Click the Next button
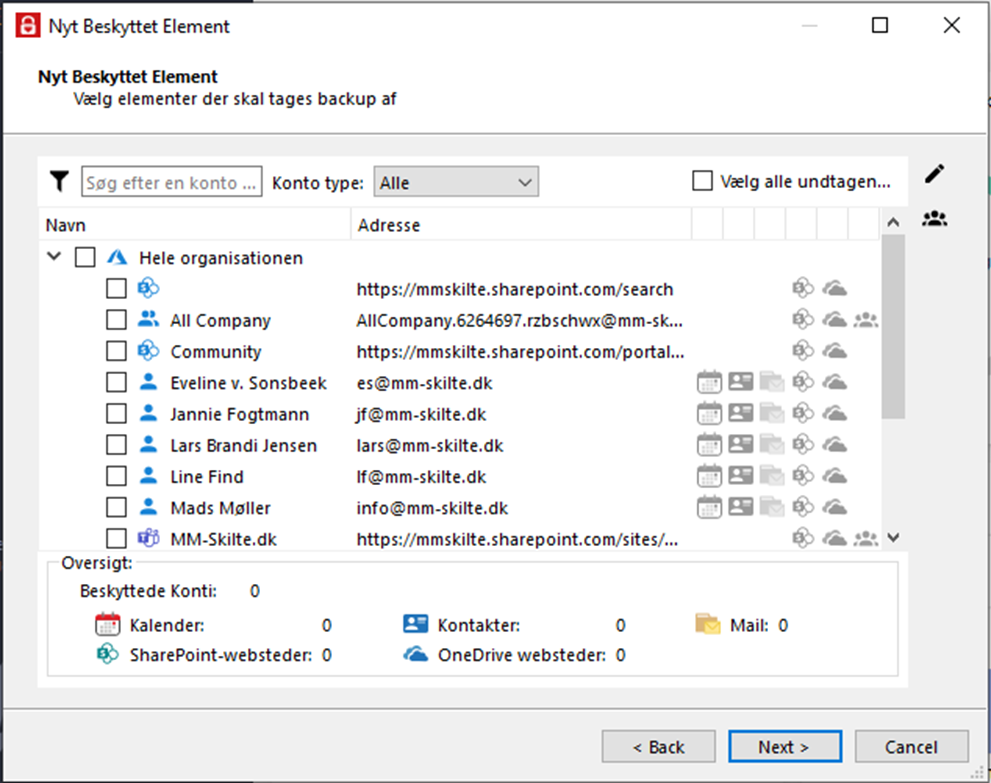The height and width of the screenshot is (783, 991). pyautogui.click(x=785, y=747)
